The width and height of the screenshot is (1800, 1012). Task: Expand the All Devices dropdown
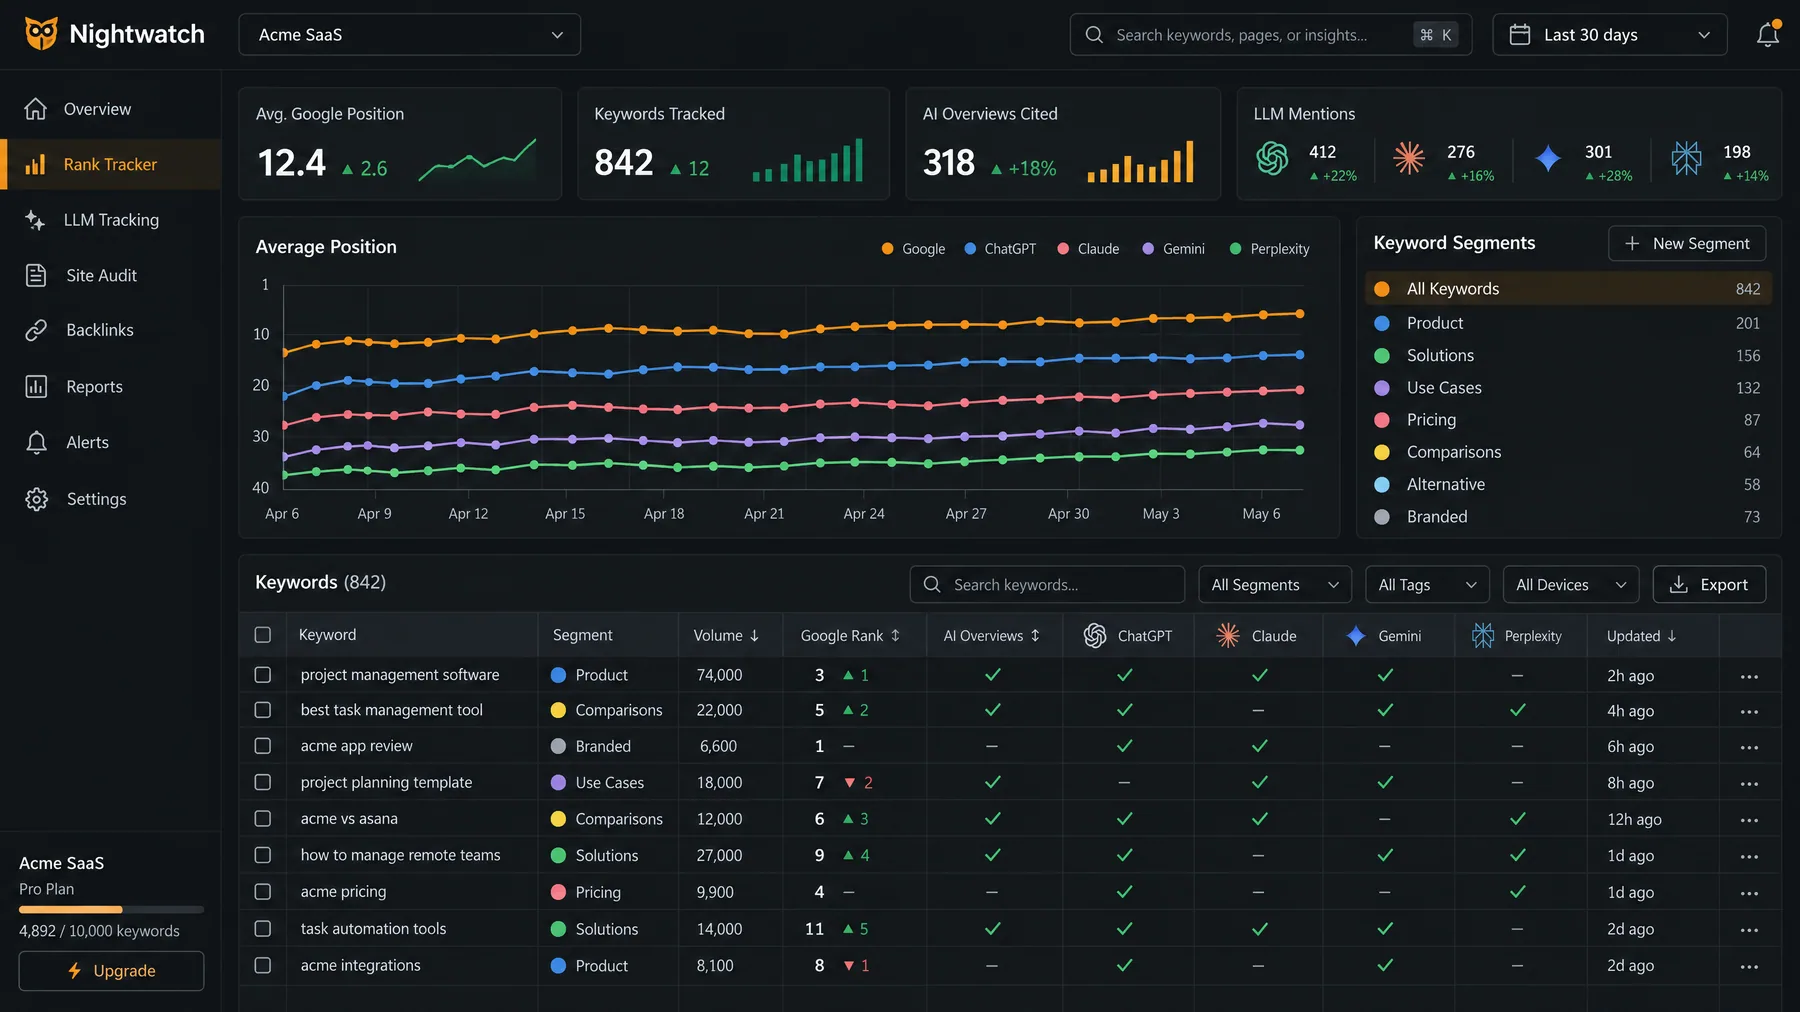(1571, 585)
